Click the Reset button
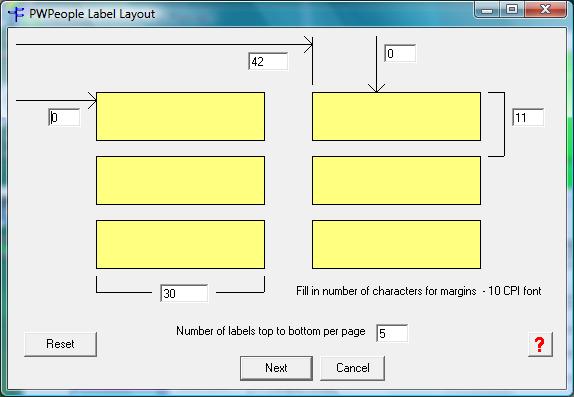Screen dimensions: 574x397 pyautogui.click(x=60, y=344)
